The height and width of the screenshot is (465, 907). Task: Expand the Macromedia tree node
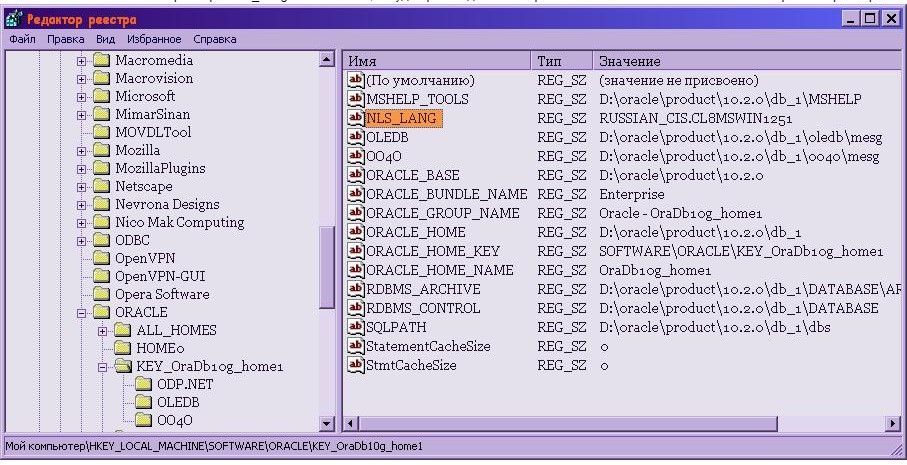click(82, 61)
